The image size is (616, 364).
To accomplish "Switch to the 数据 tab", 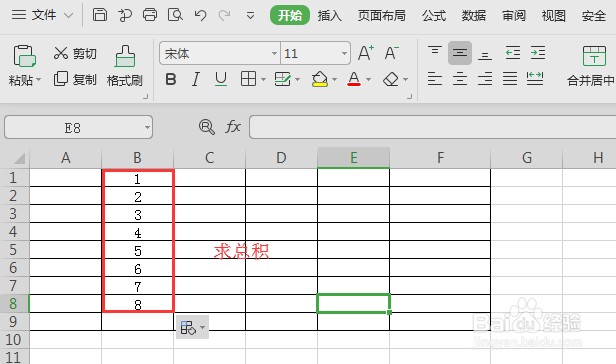I will pos(474,15).
